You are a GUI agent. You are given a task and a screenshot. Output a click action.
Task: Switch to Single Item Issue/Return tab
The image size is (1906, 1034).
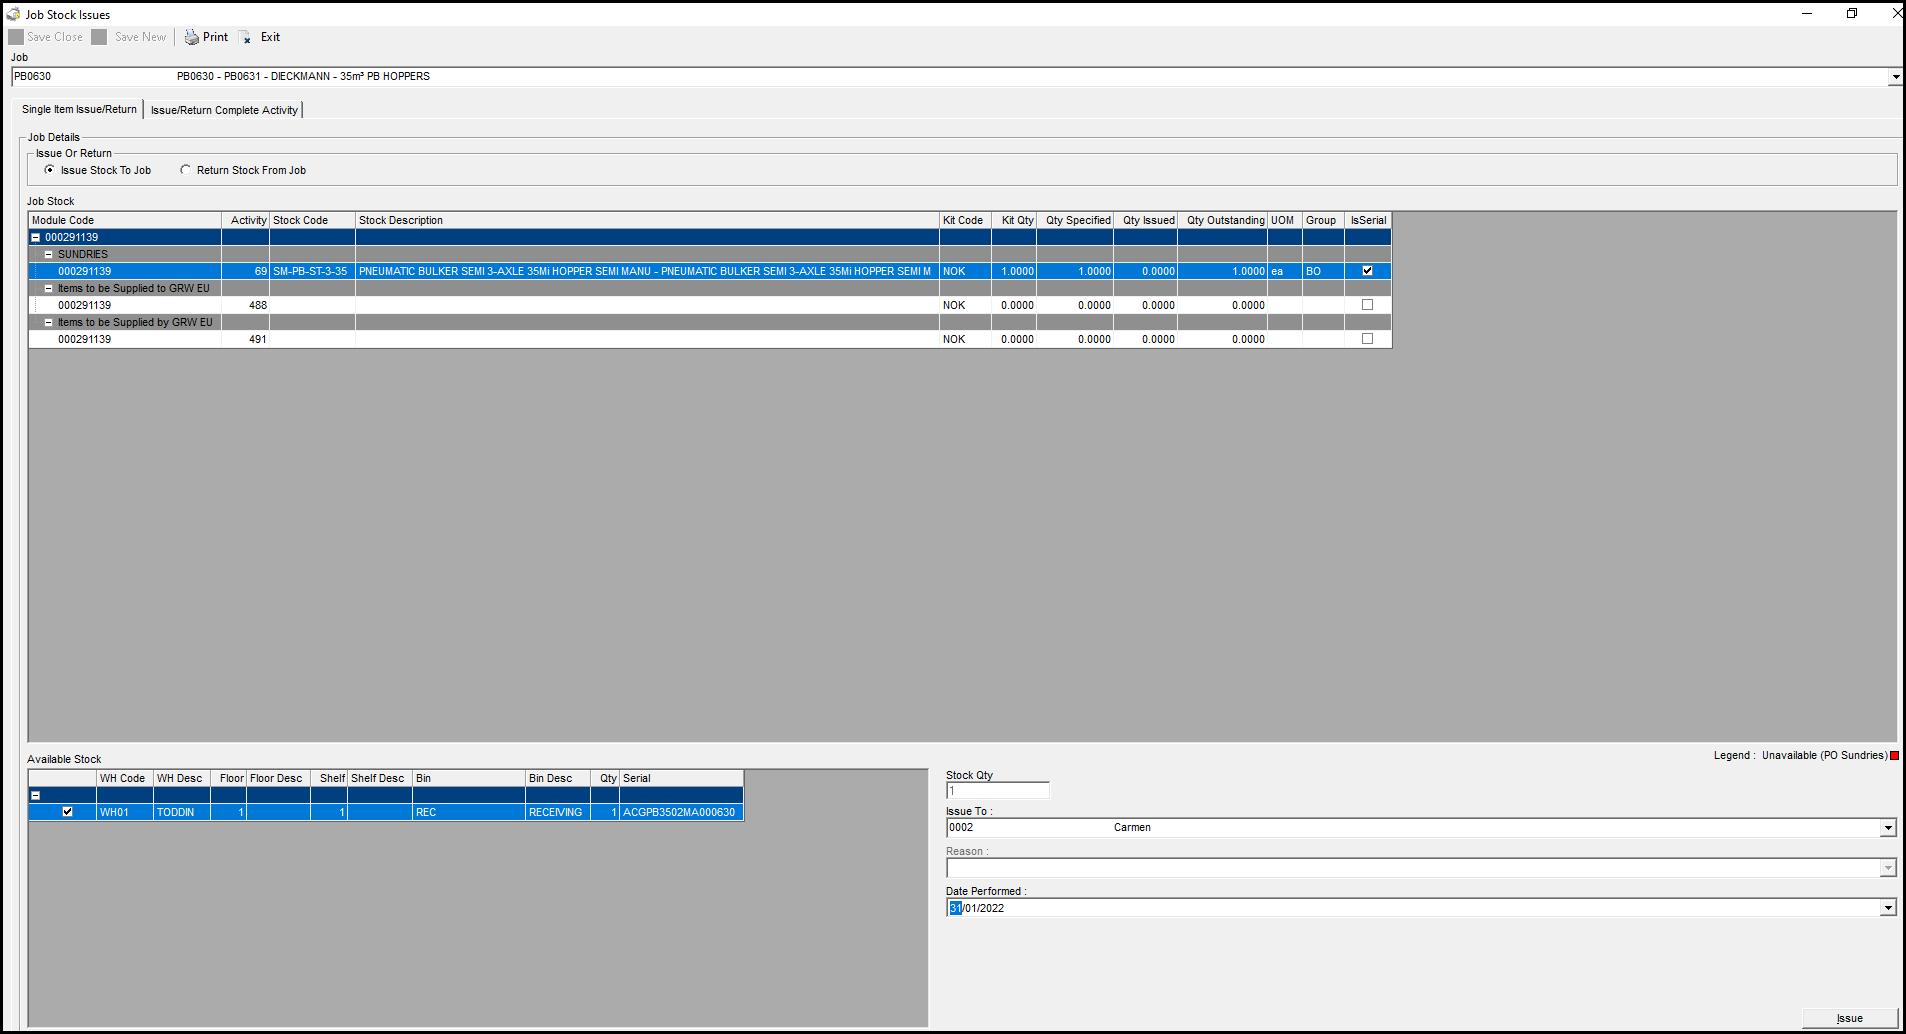point(79,110)
